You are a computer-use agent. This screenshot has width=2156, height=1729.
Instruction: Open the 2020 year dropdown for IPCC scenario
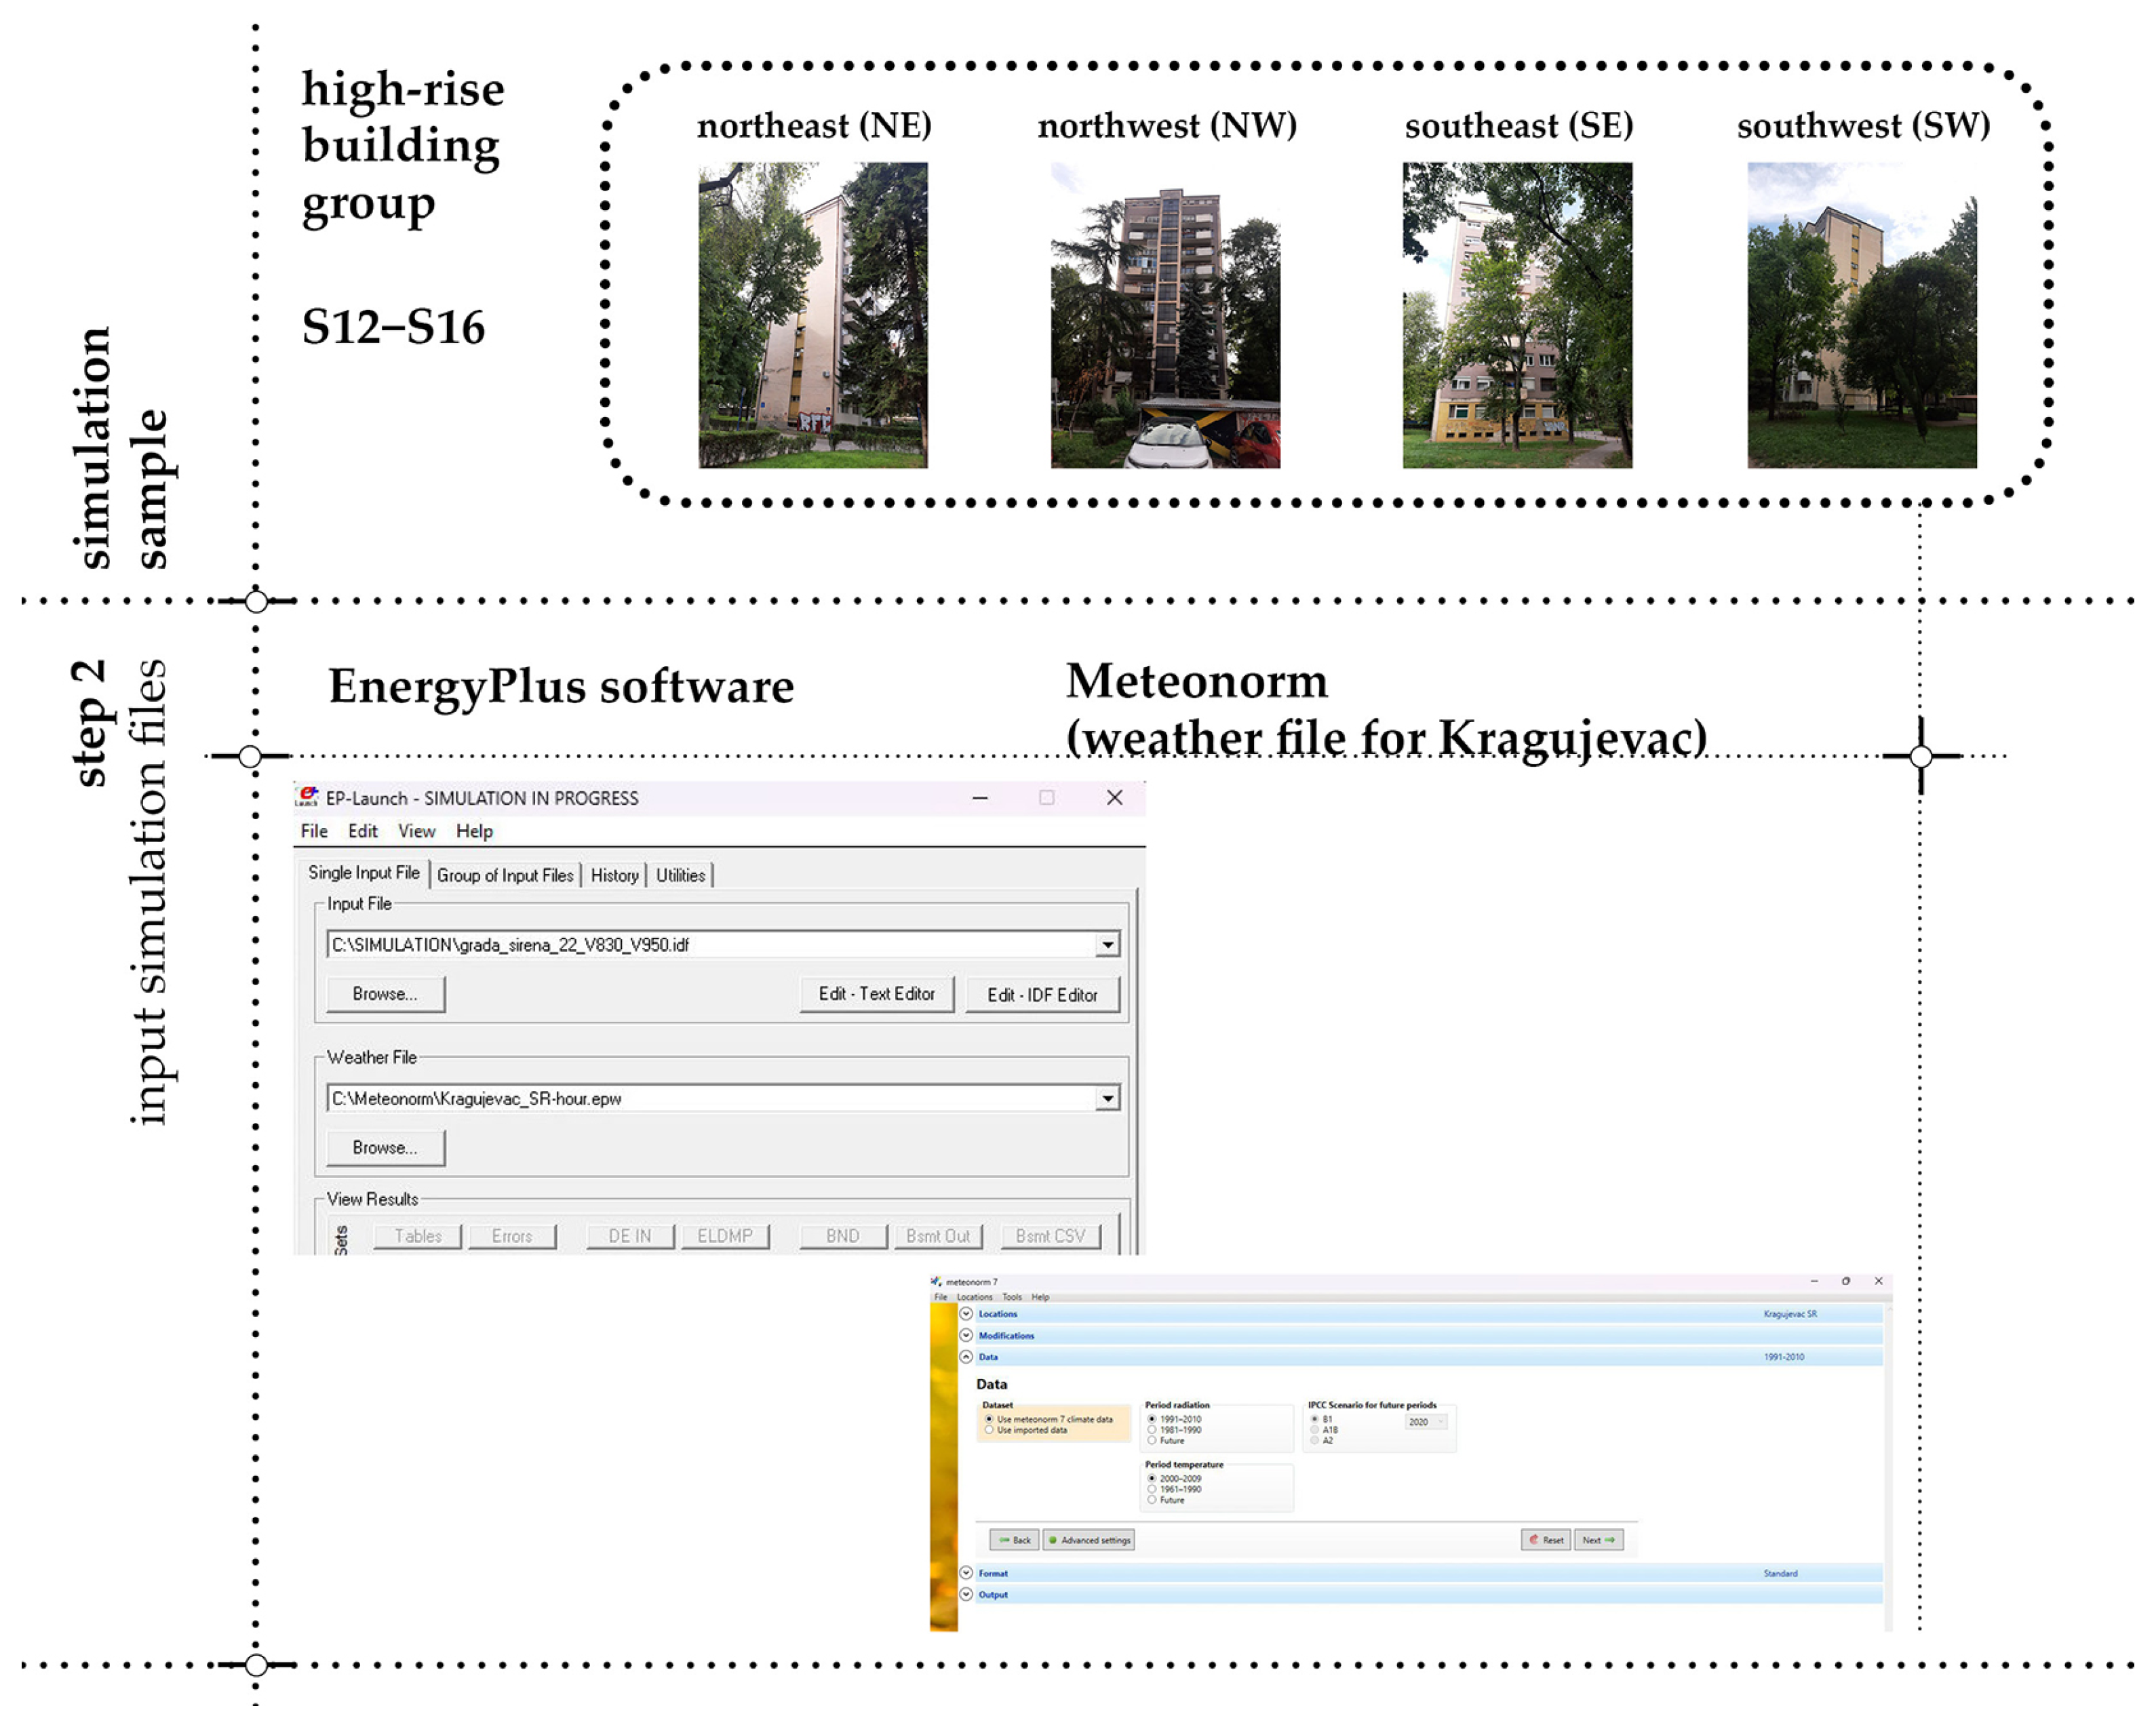(x=1427, y=1422)
